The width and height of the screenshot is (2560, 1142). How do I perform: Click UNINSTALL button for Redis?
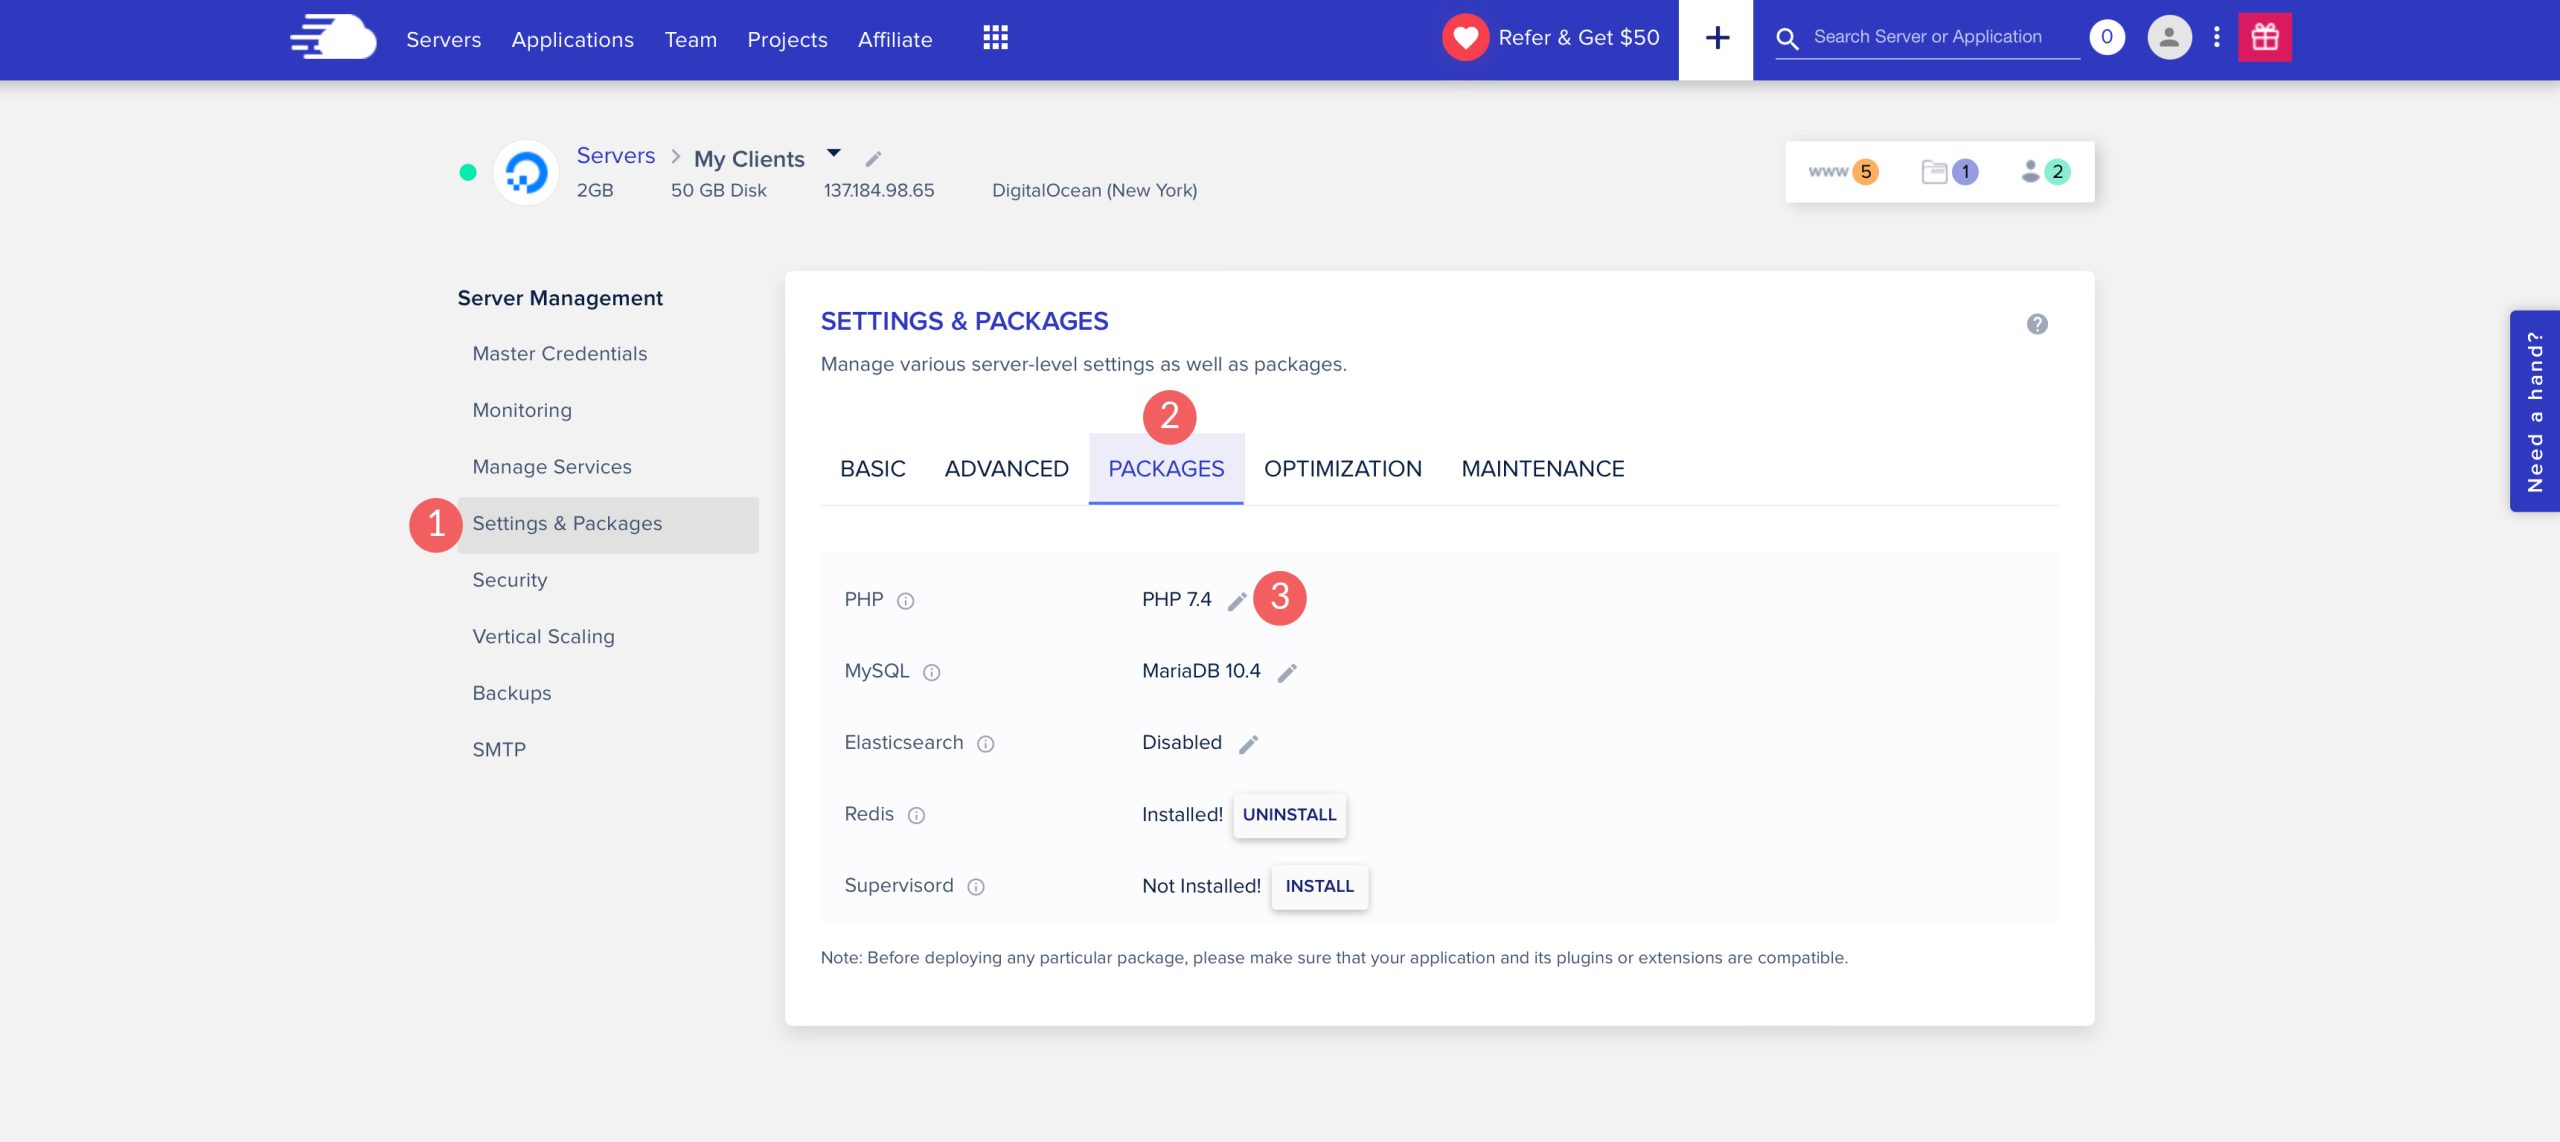pos(1288,814)
